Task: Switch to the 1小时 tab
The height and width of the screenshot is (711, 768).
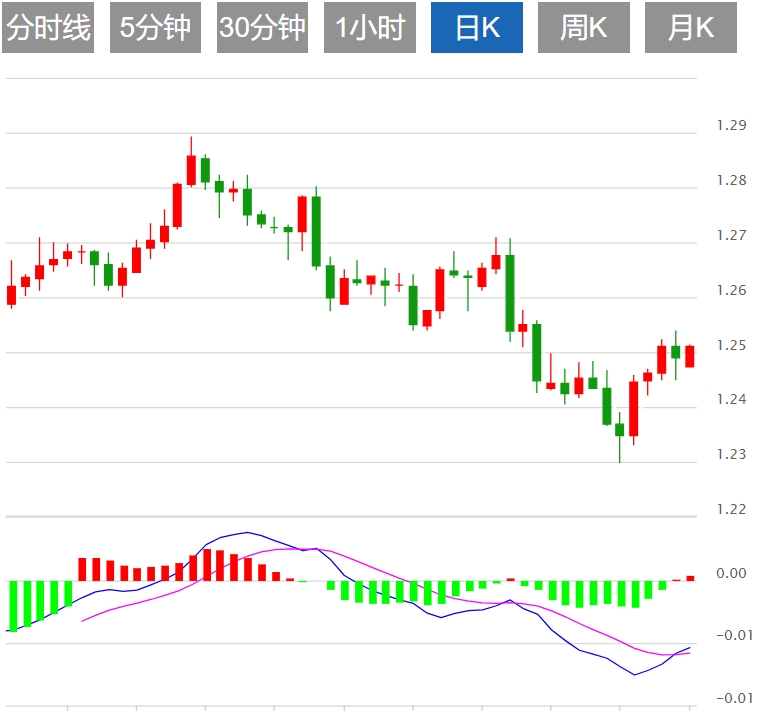Action: (370, 28)
